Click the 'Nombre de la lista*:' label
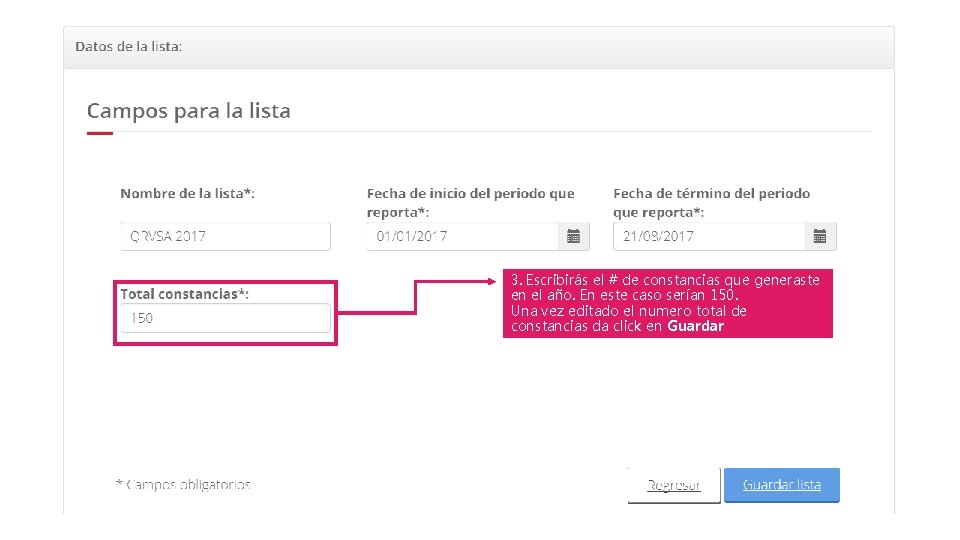Screen dimensions: 960x540 (187, 193)
